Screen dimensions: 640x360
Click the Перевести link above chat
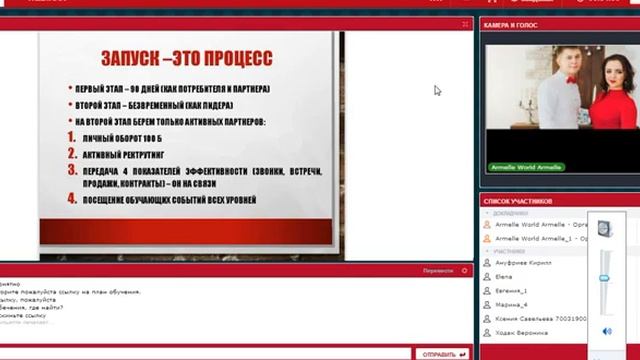pos(438,271)
